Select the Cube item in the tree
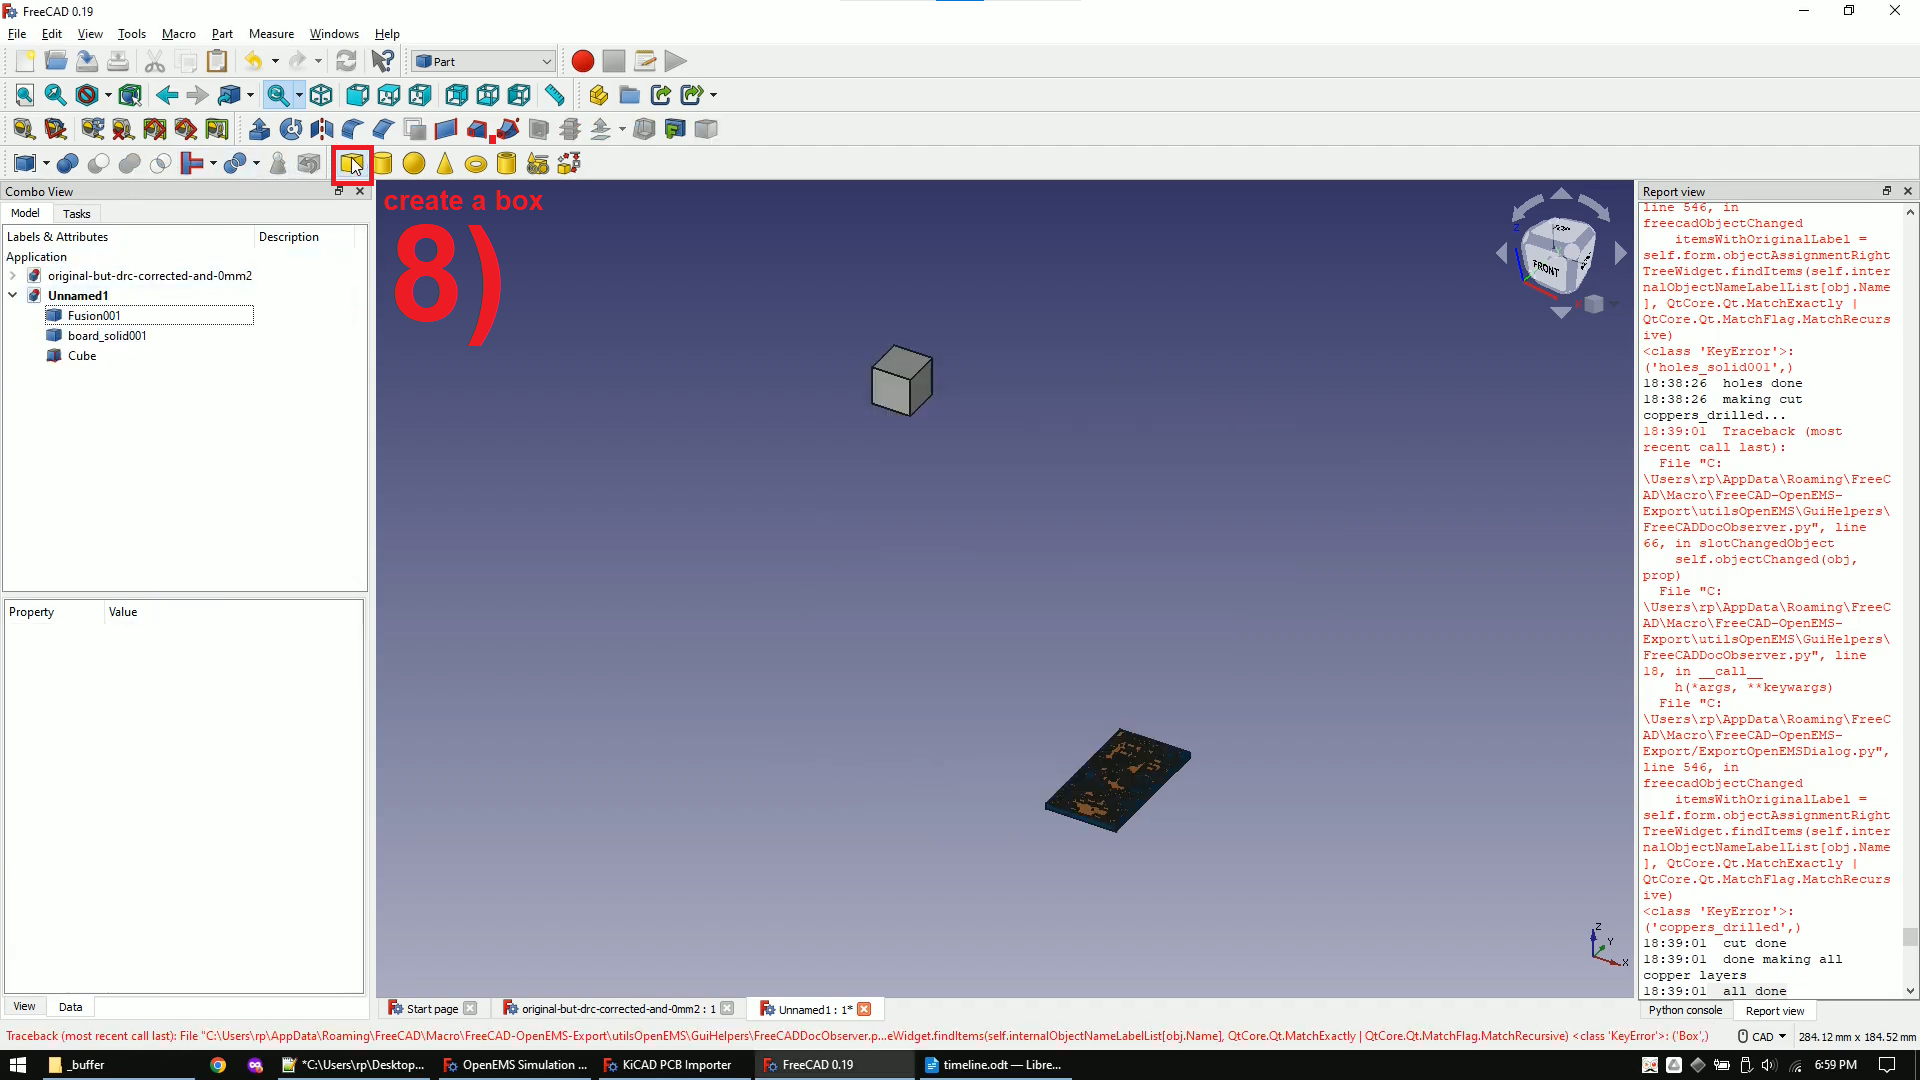Viewport: 1920px width, 1080px height. pos(81,356)
